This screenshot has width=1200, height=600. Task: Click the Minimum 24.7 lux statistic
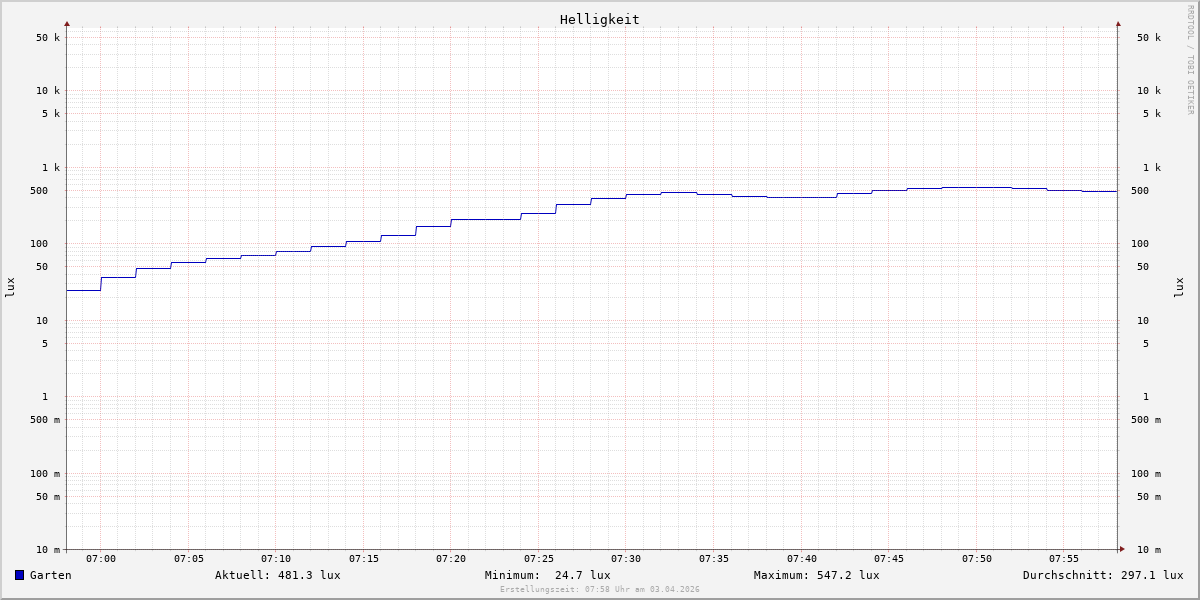click(x=547, y=575)
